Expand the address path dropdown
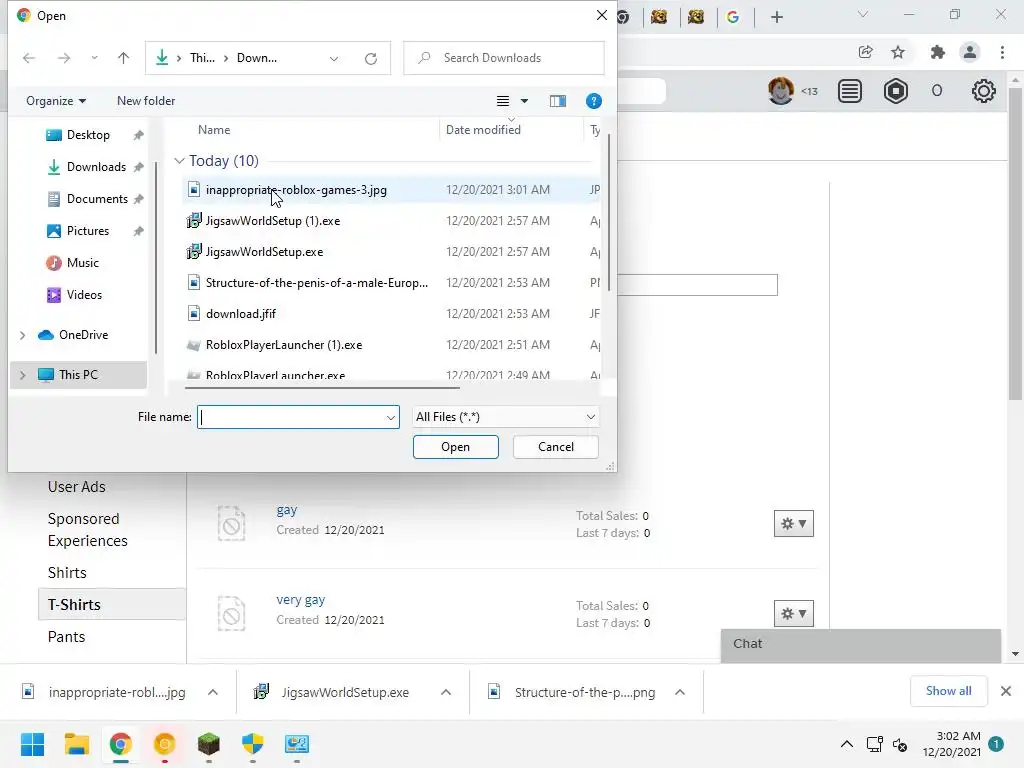The image size is (1024, 768). click(334, 58)
